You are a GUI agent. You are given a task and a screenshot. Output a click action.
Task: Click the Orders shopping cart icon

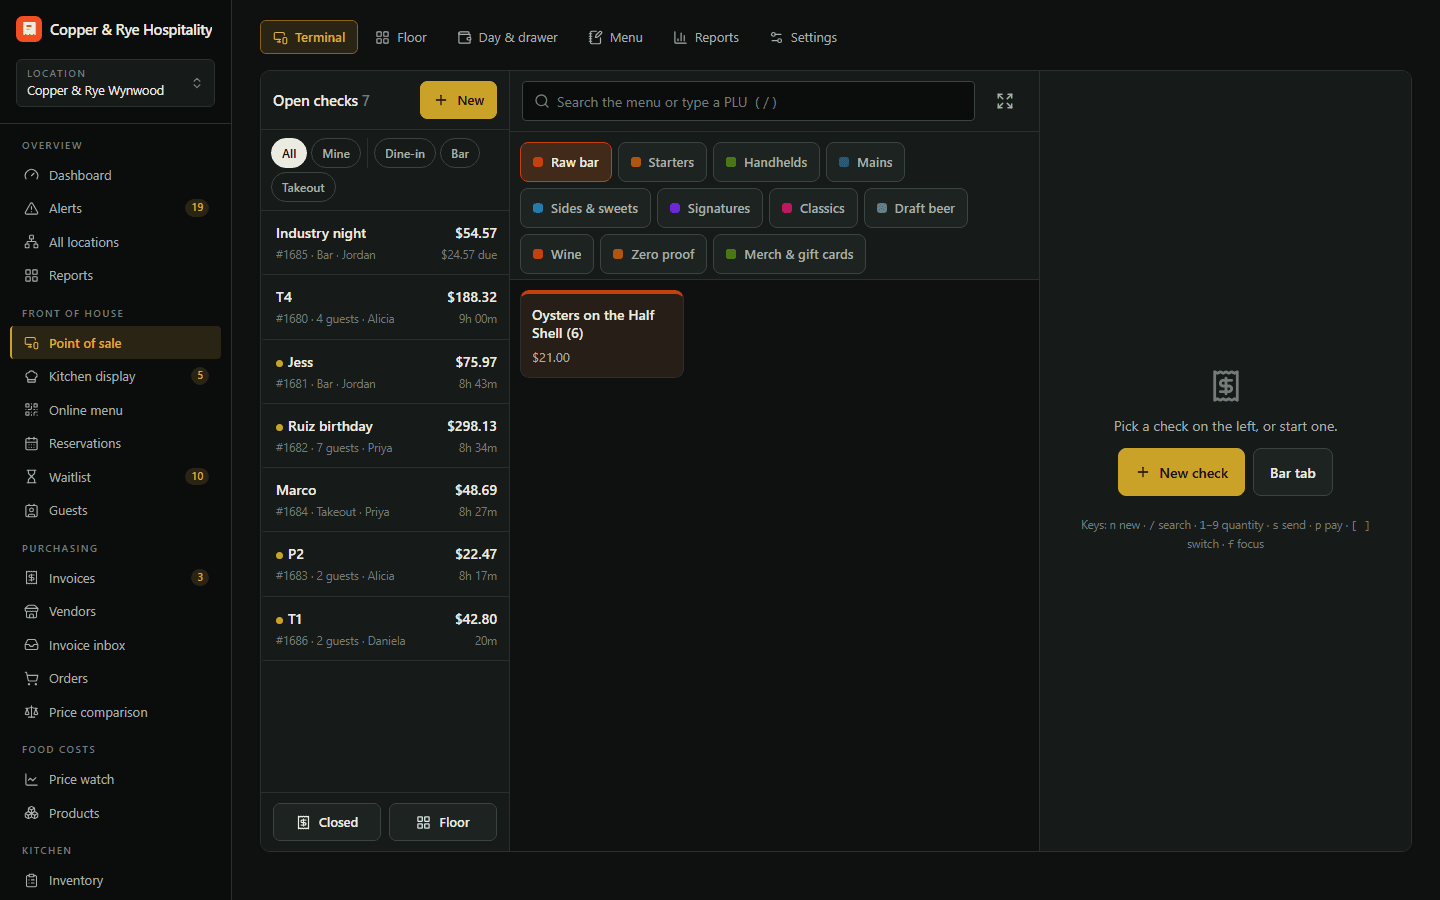pyautogui.click(x=31, y=678)
